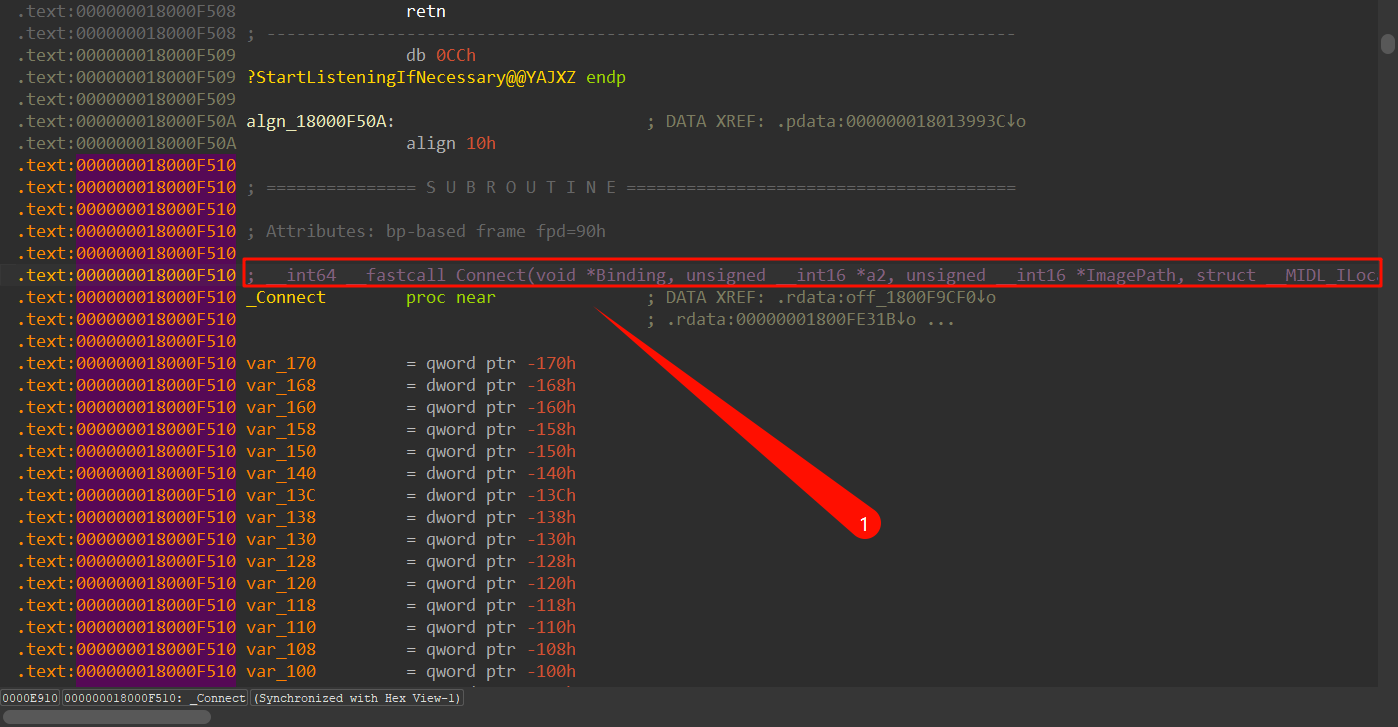
Task: Select the StartListeningIfNecessary endp line
Action: [x=435, y=78]
